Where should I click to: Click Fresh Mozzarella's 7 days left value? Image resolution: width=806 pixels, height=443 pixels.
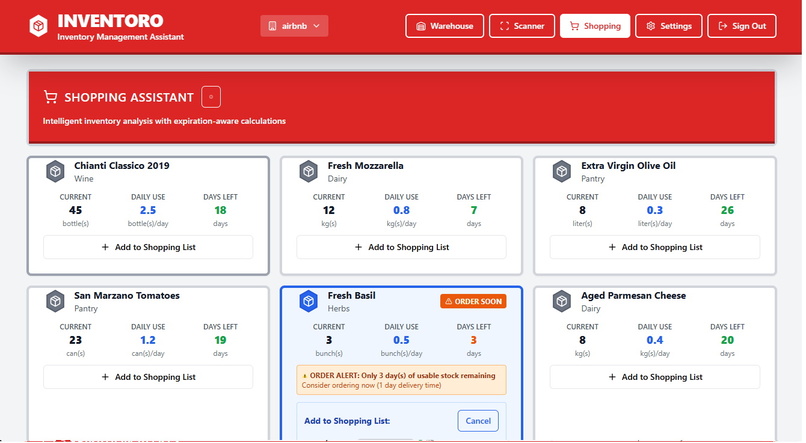click(x=474, y=210)
